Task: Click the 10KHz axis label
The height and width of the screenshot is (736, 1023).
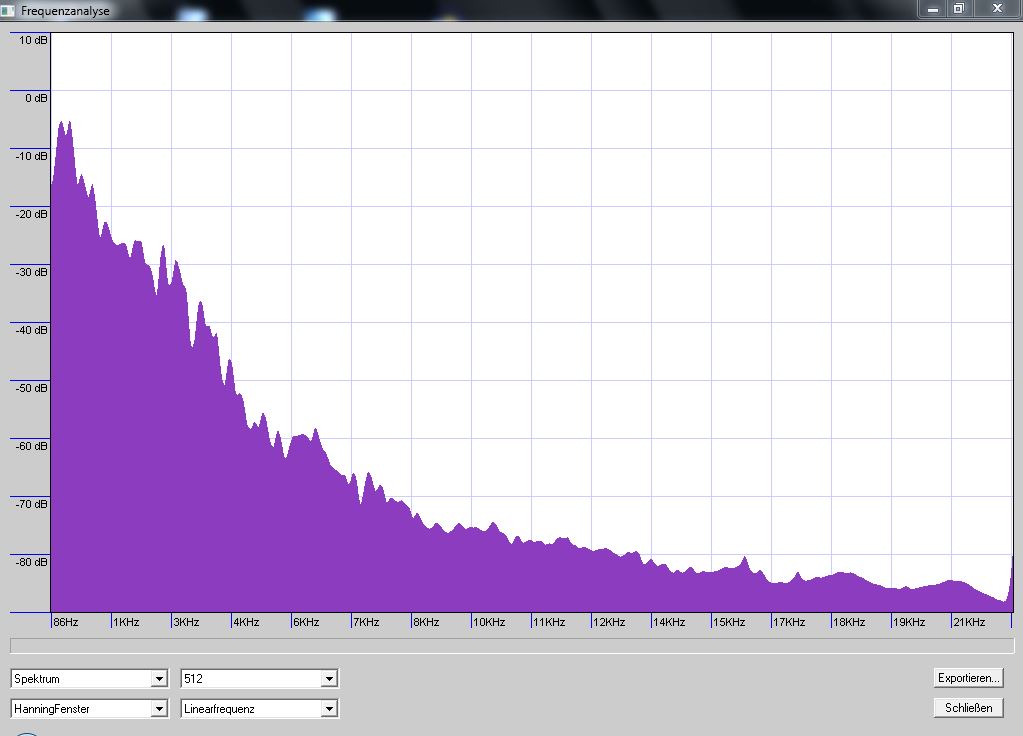Action: tap(489, 622)
